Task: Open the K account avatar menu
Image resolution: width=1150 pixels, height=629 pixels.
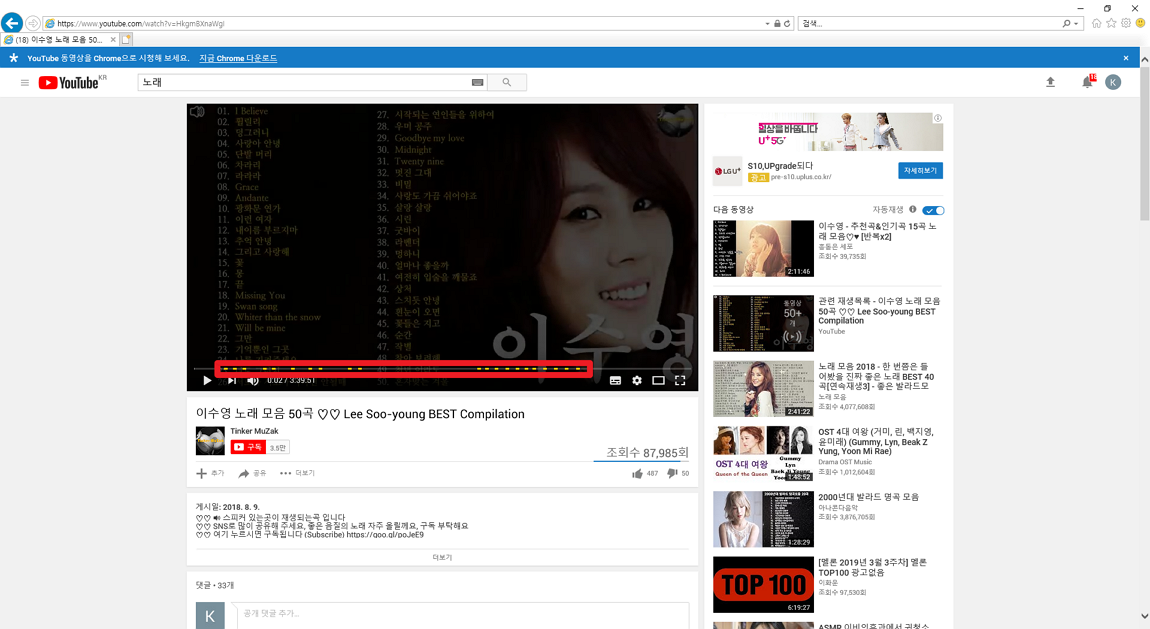Action: (x=1113, y=82)
